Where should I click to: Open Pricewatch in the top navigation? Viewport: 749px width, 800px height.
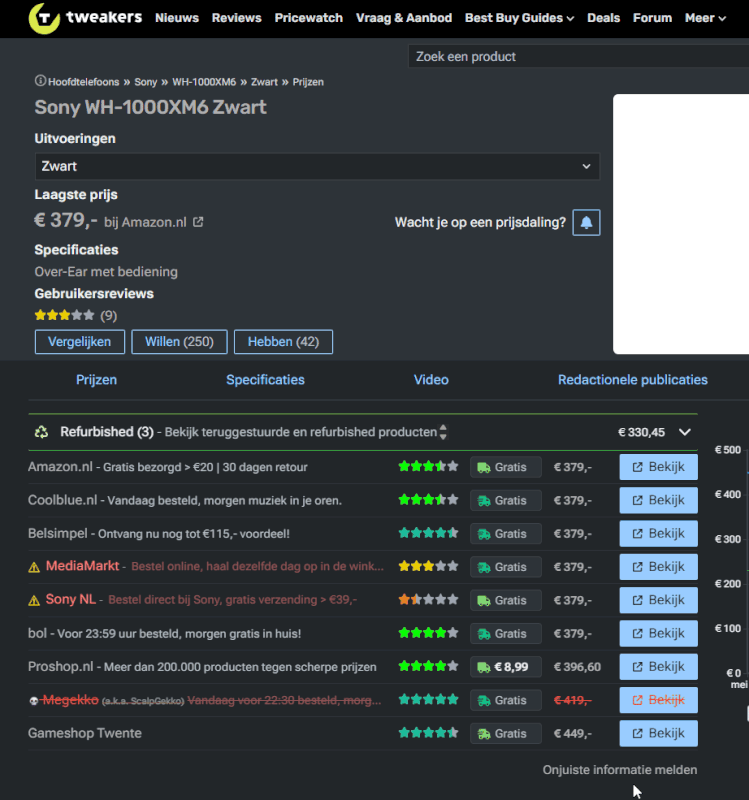pos(309,18)
